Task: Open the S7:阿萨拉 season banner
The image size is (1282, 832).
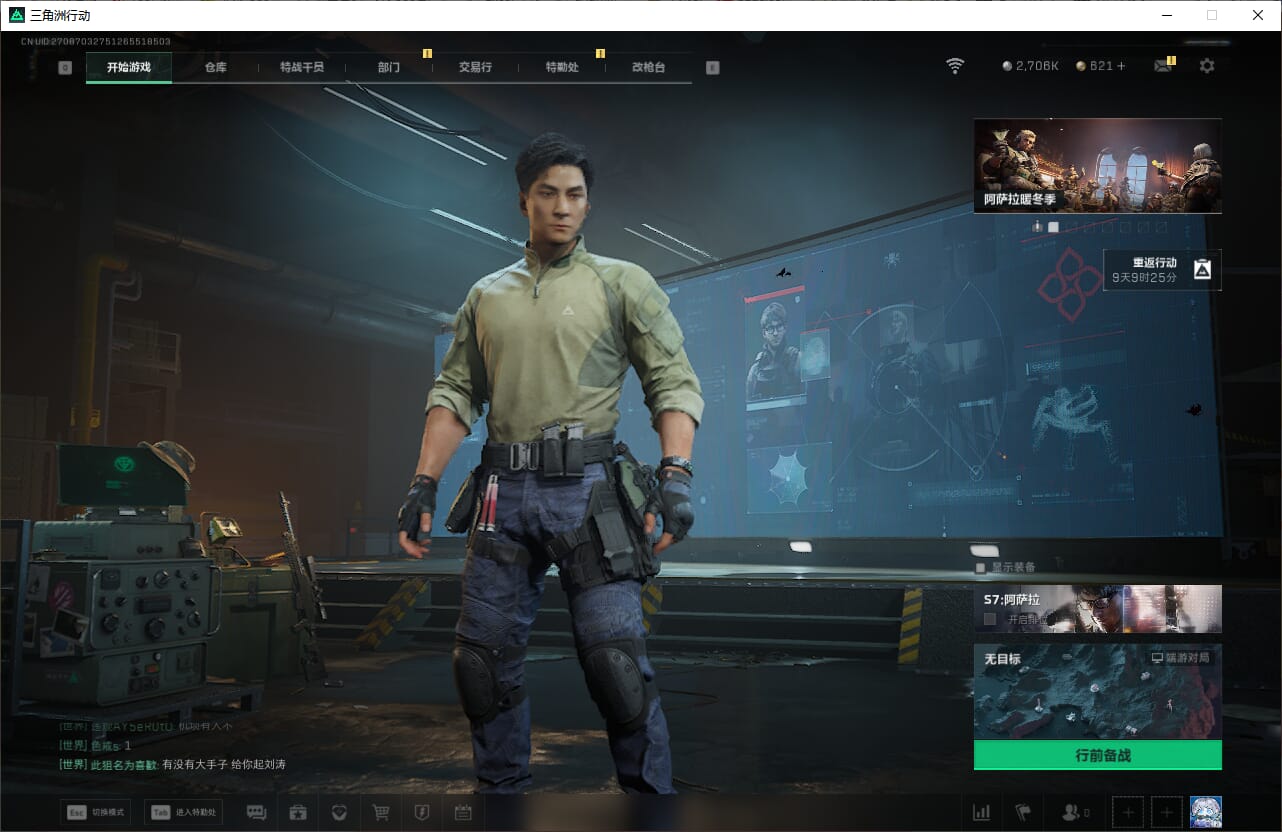Action: pos(1098,609)
